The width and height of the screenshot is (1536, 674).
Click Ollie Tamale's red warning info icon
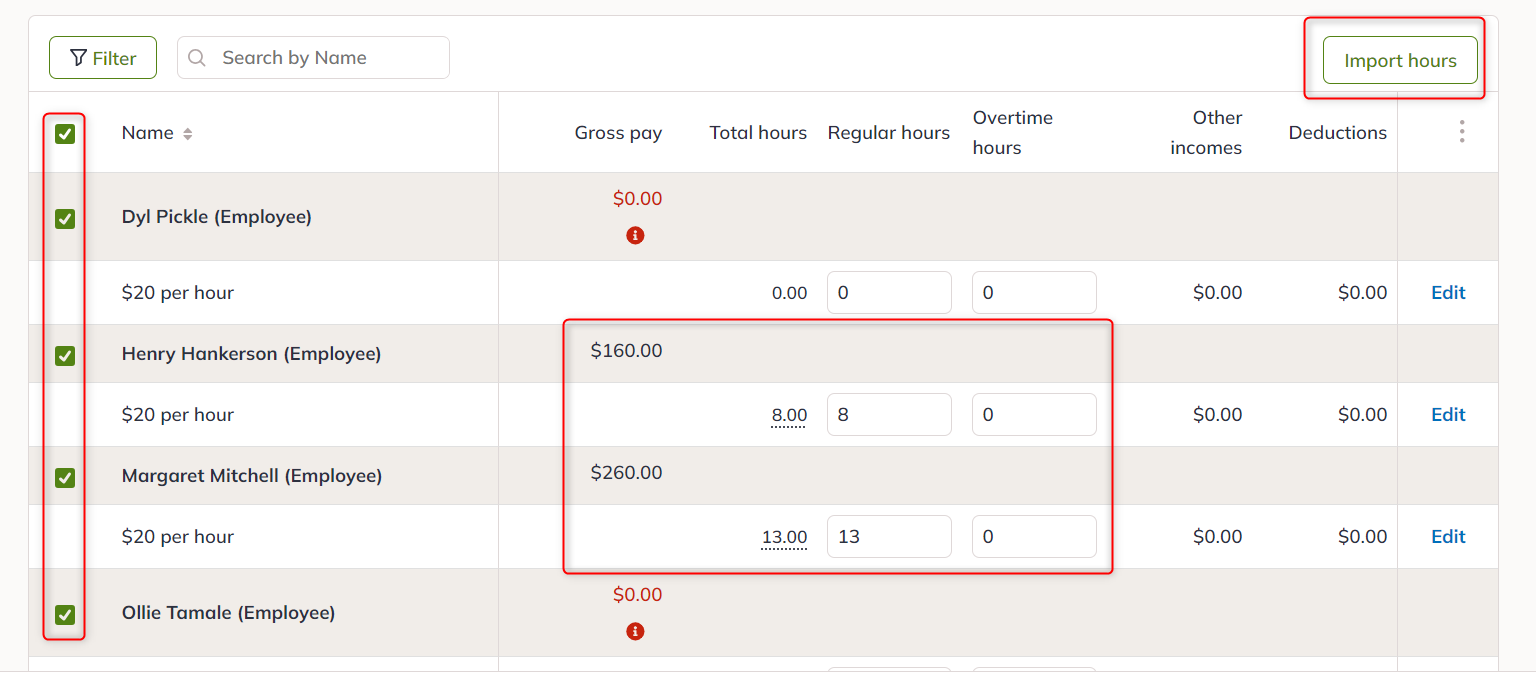(635, 632)
